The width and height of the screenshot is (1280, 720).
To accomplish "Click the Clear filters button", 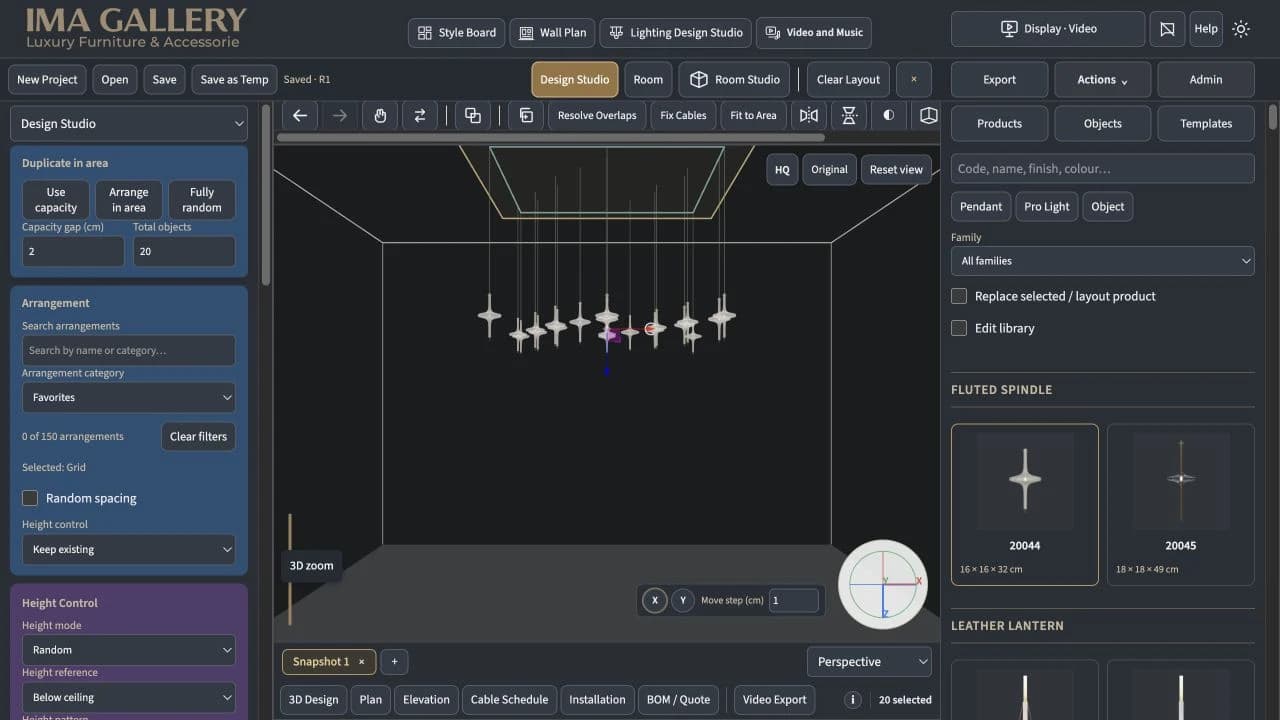I will point(198,436).
